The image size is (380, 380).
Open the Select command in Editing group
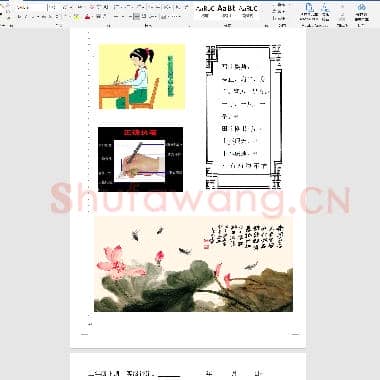pyautogui.click(x=279, y=18)
